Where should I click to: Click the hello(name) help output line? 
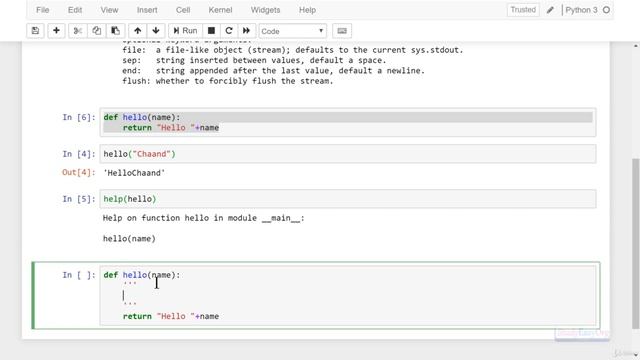(x=129, y=239)
